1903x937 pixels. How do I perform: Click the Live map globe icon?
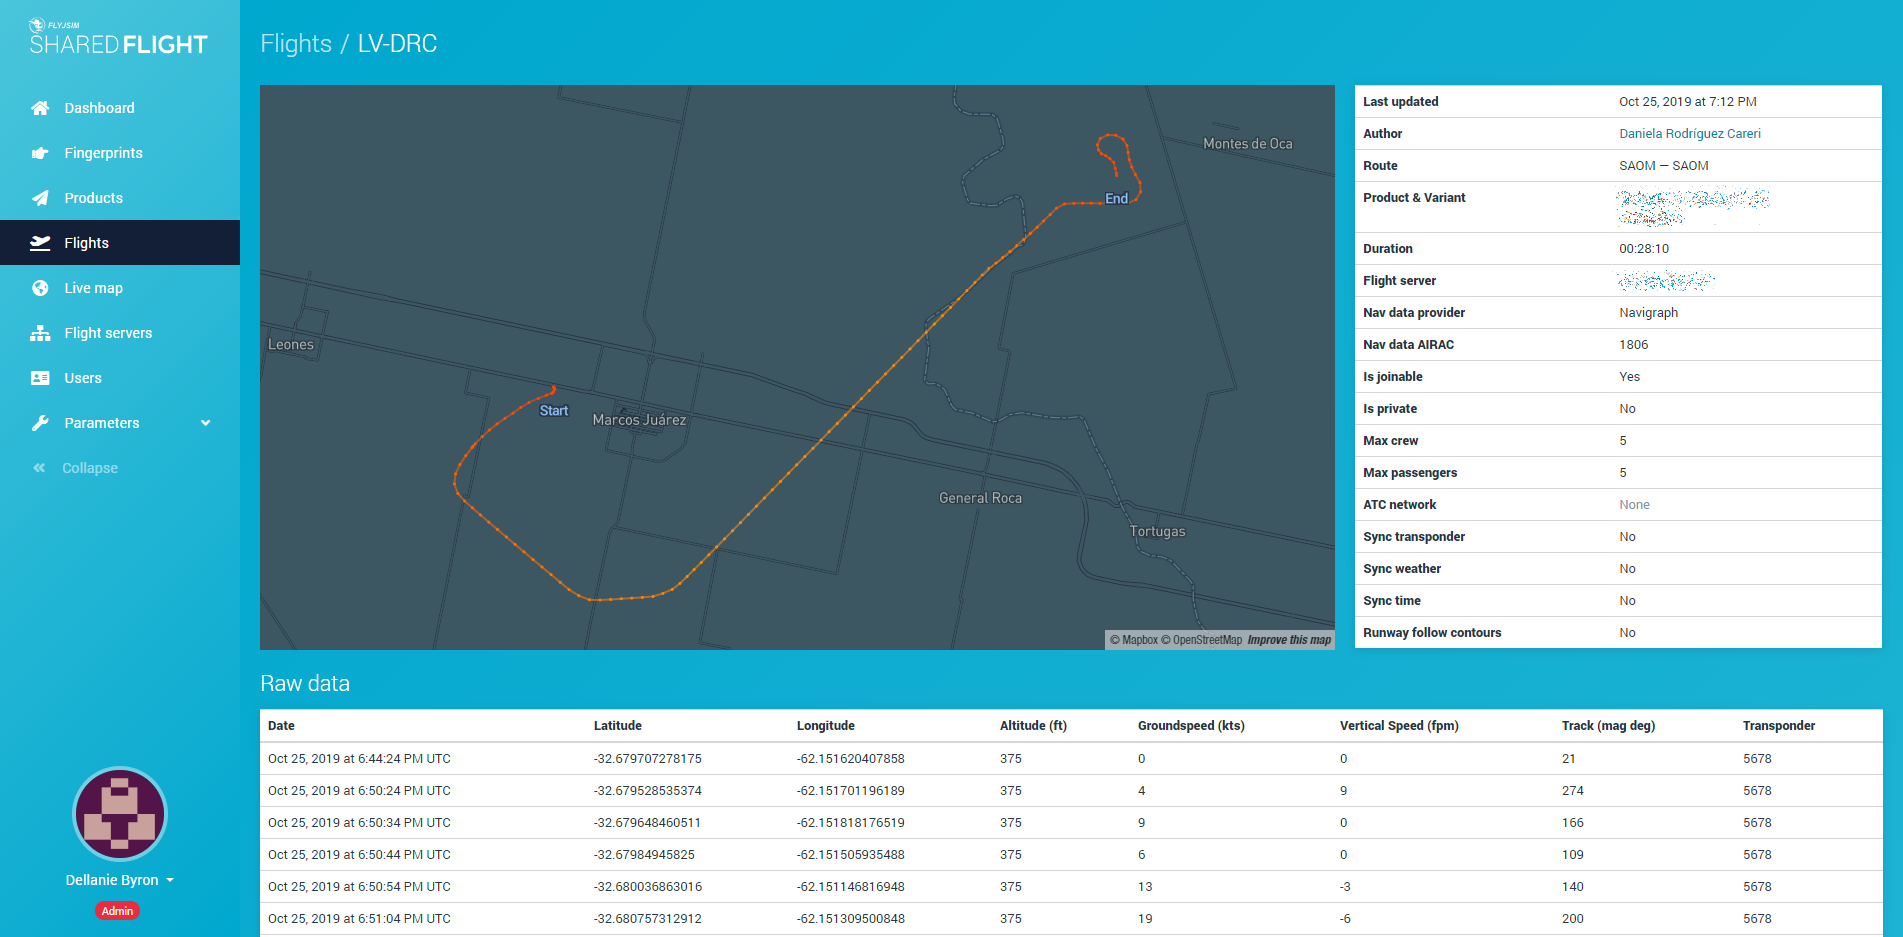pos(40,288)
